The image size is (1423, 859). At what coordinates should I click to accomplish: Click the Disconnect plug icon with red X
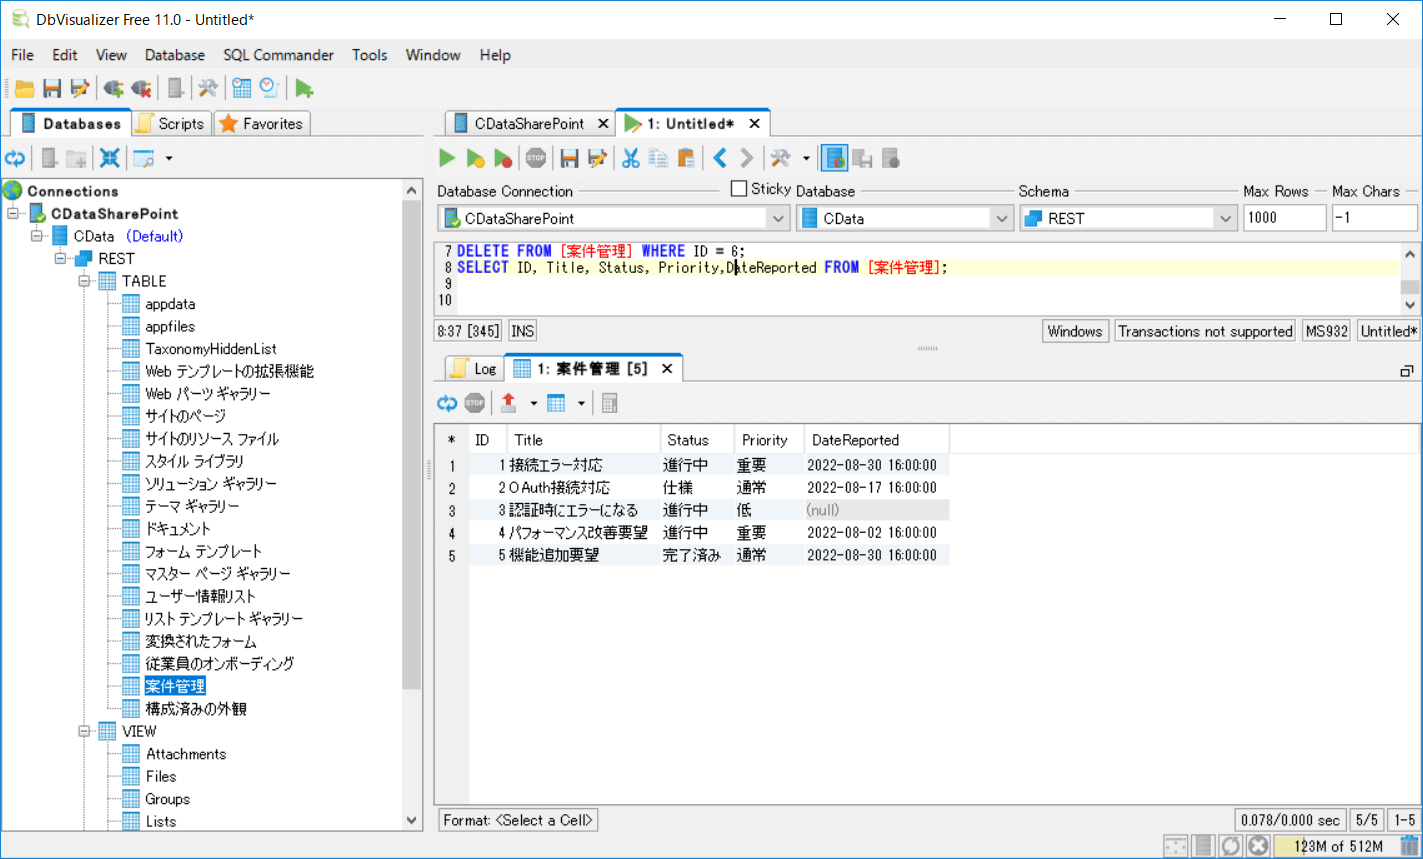[x=141, y=89]
